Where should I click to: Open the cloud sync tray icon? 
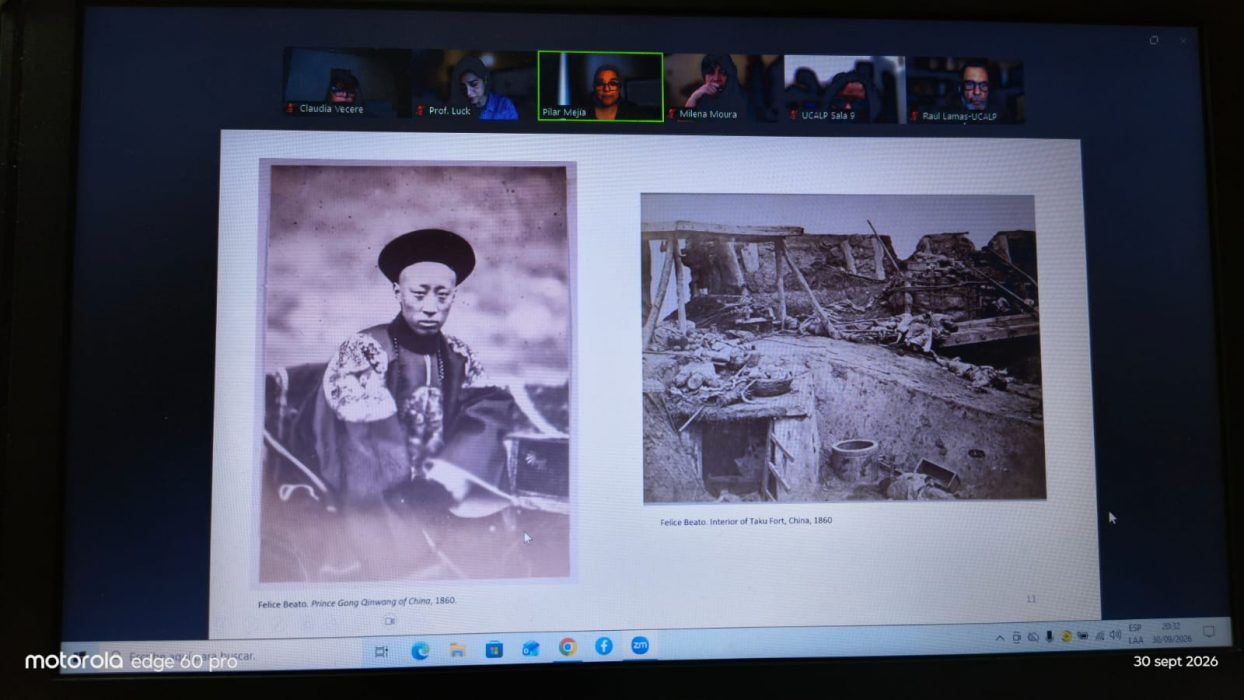pos(1033,637)
